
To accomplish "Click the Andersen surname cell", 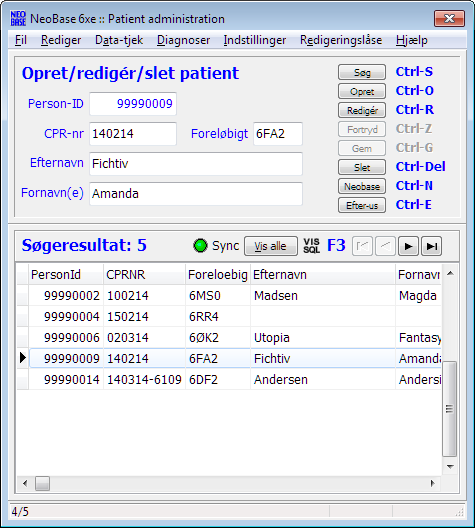I will point(323,379).
